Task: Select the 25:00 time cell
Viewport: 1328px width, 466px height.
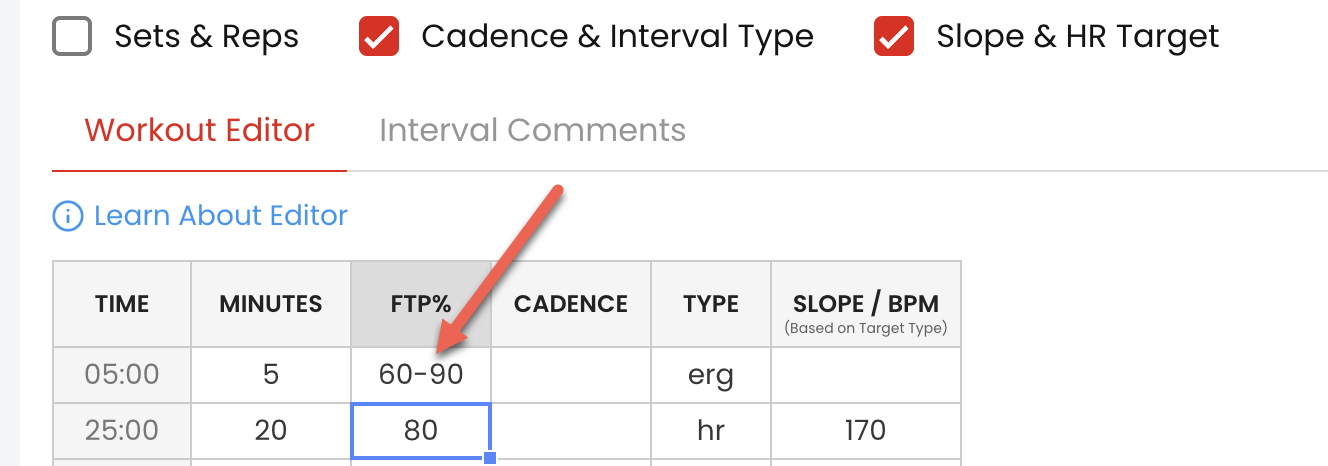Action: click(122, 430)
